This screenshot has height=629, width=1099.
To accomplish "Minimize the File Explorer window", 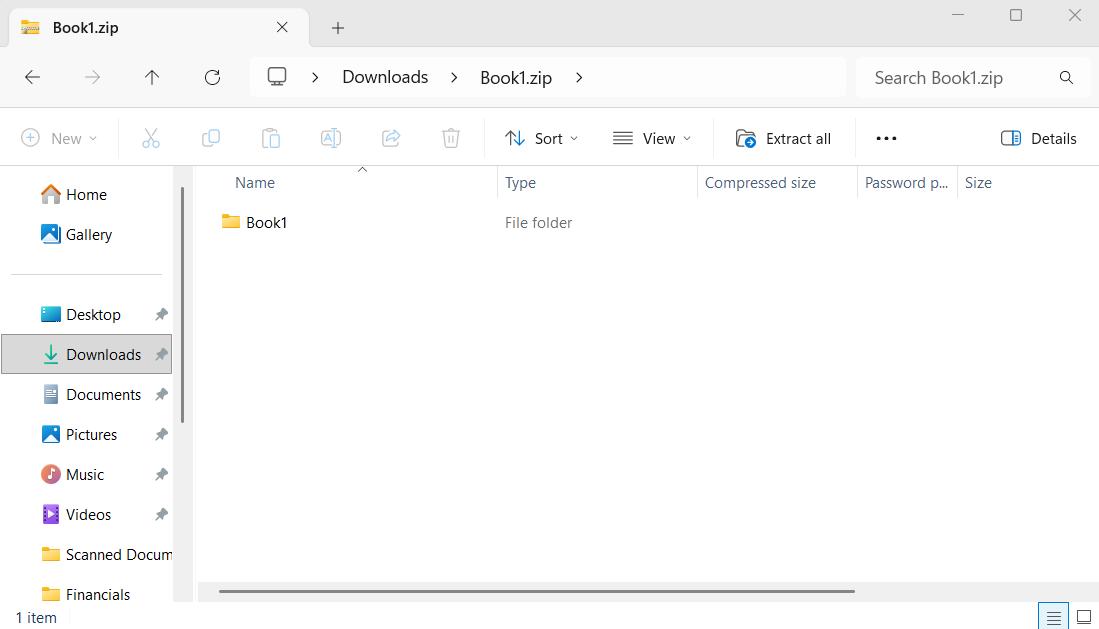I will click(x=958, y=15).
